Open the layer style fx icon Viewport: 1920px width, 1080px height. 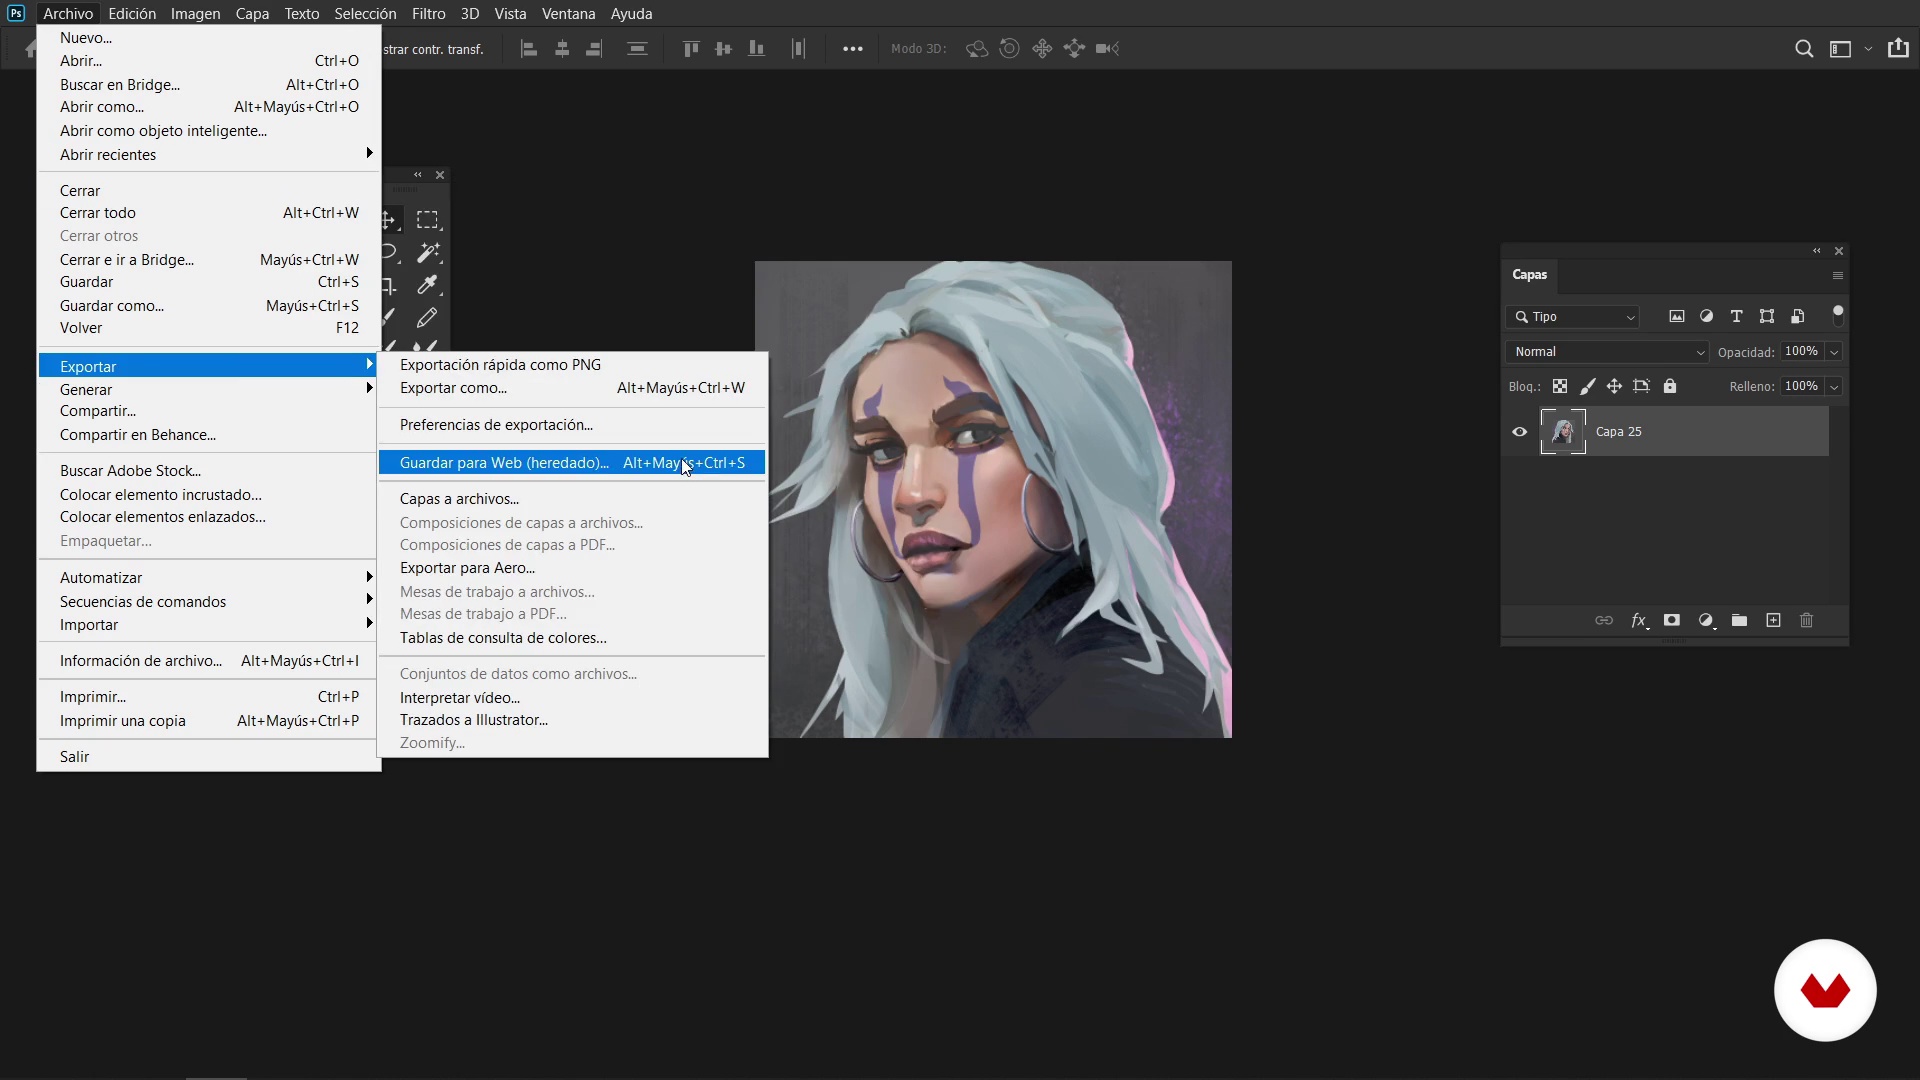[x=1639, y=620]
